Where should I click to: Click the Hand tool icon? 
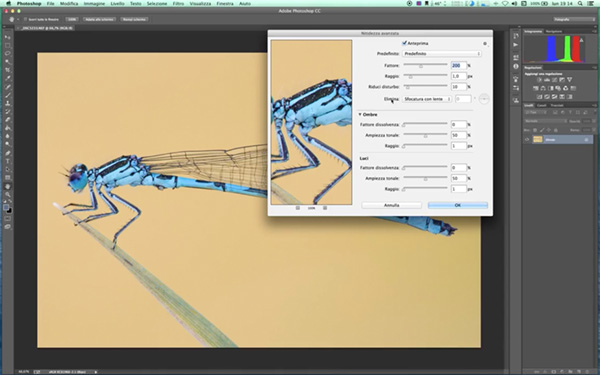click(x=8, y=186)
